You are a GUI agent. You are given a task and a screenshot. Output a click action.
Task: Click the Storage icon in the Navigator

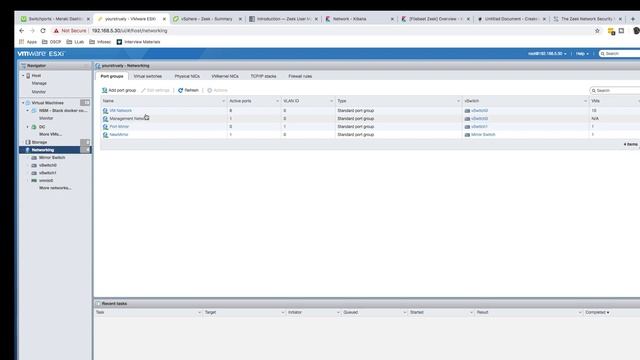28,142
